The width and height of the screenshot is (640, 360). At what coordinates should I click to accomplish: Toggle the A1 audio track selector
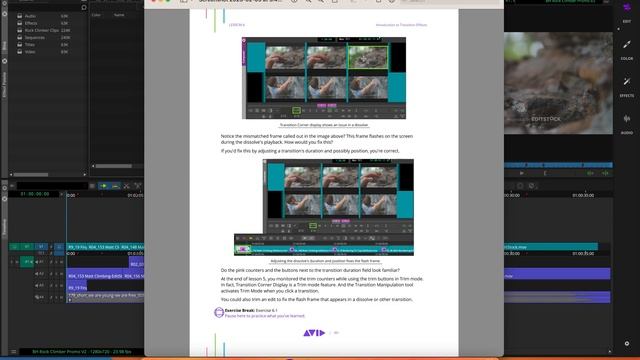(27, 262)
